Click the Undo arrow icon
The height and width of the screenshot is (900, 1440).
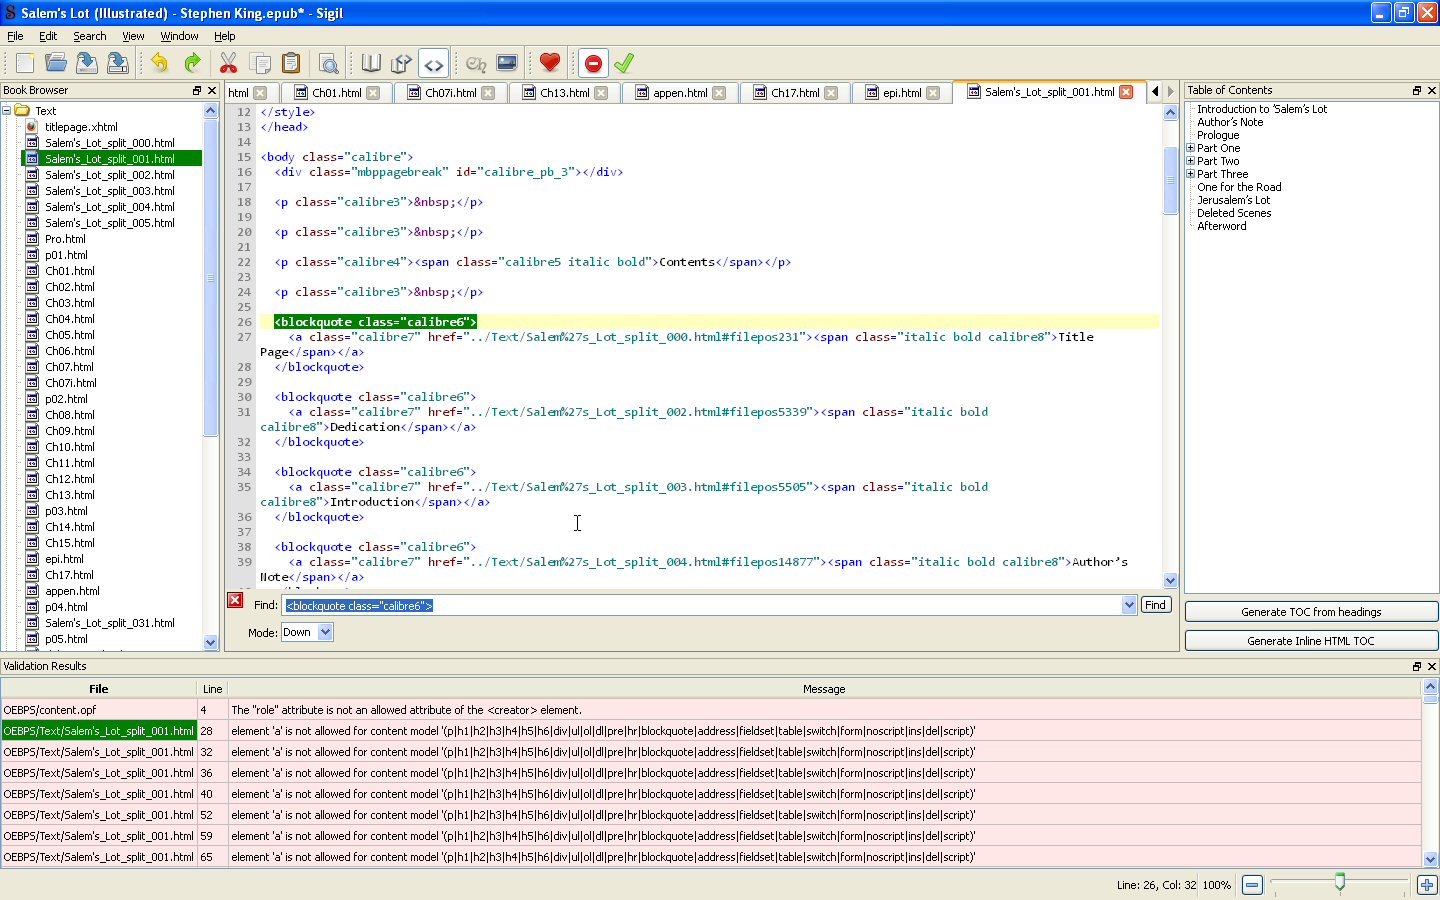click(x=160, y=63)
